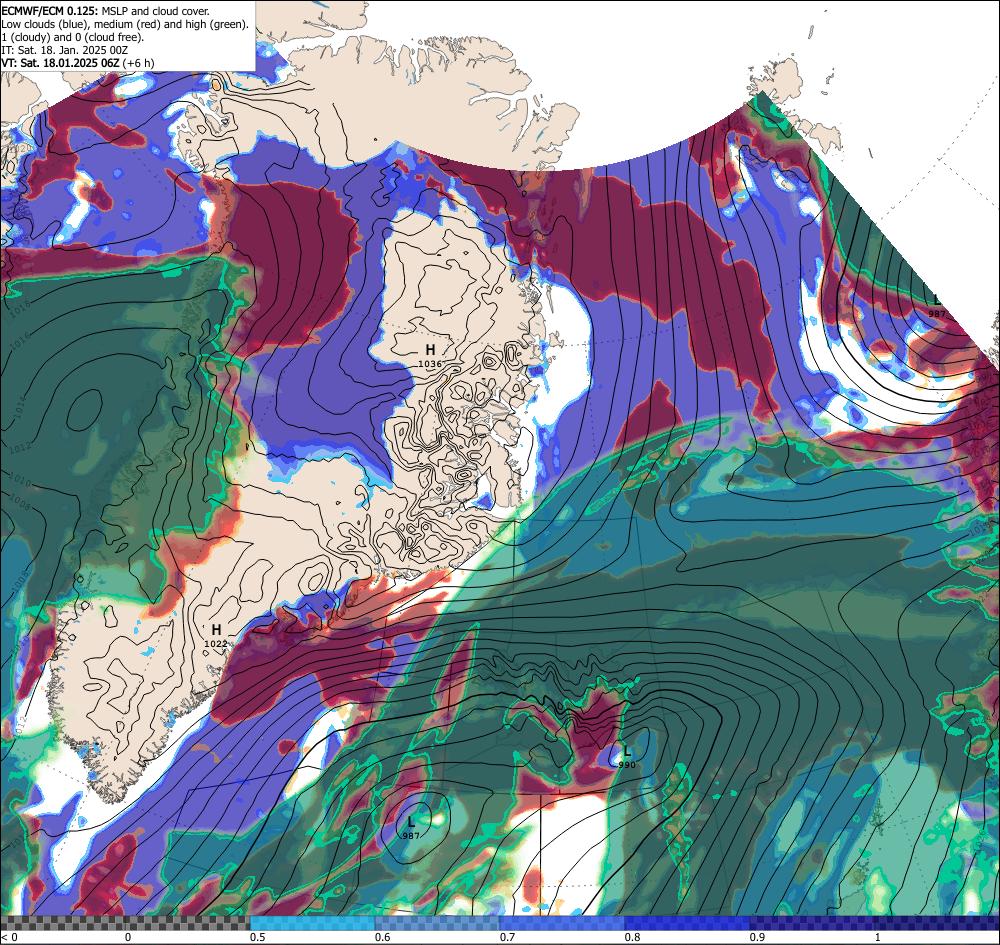Viewport: 1000px width, 945px height.
Task: Click the L marker above 990
Action: 627,751
